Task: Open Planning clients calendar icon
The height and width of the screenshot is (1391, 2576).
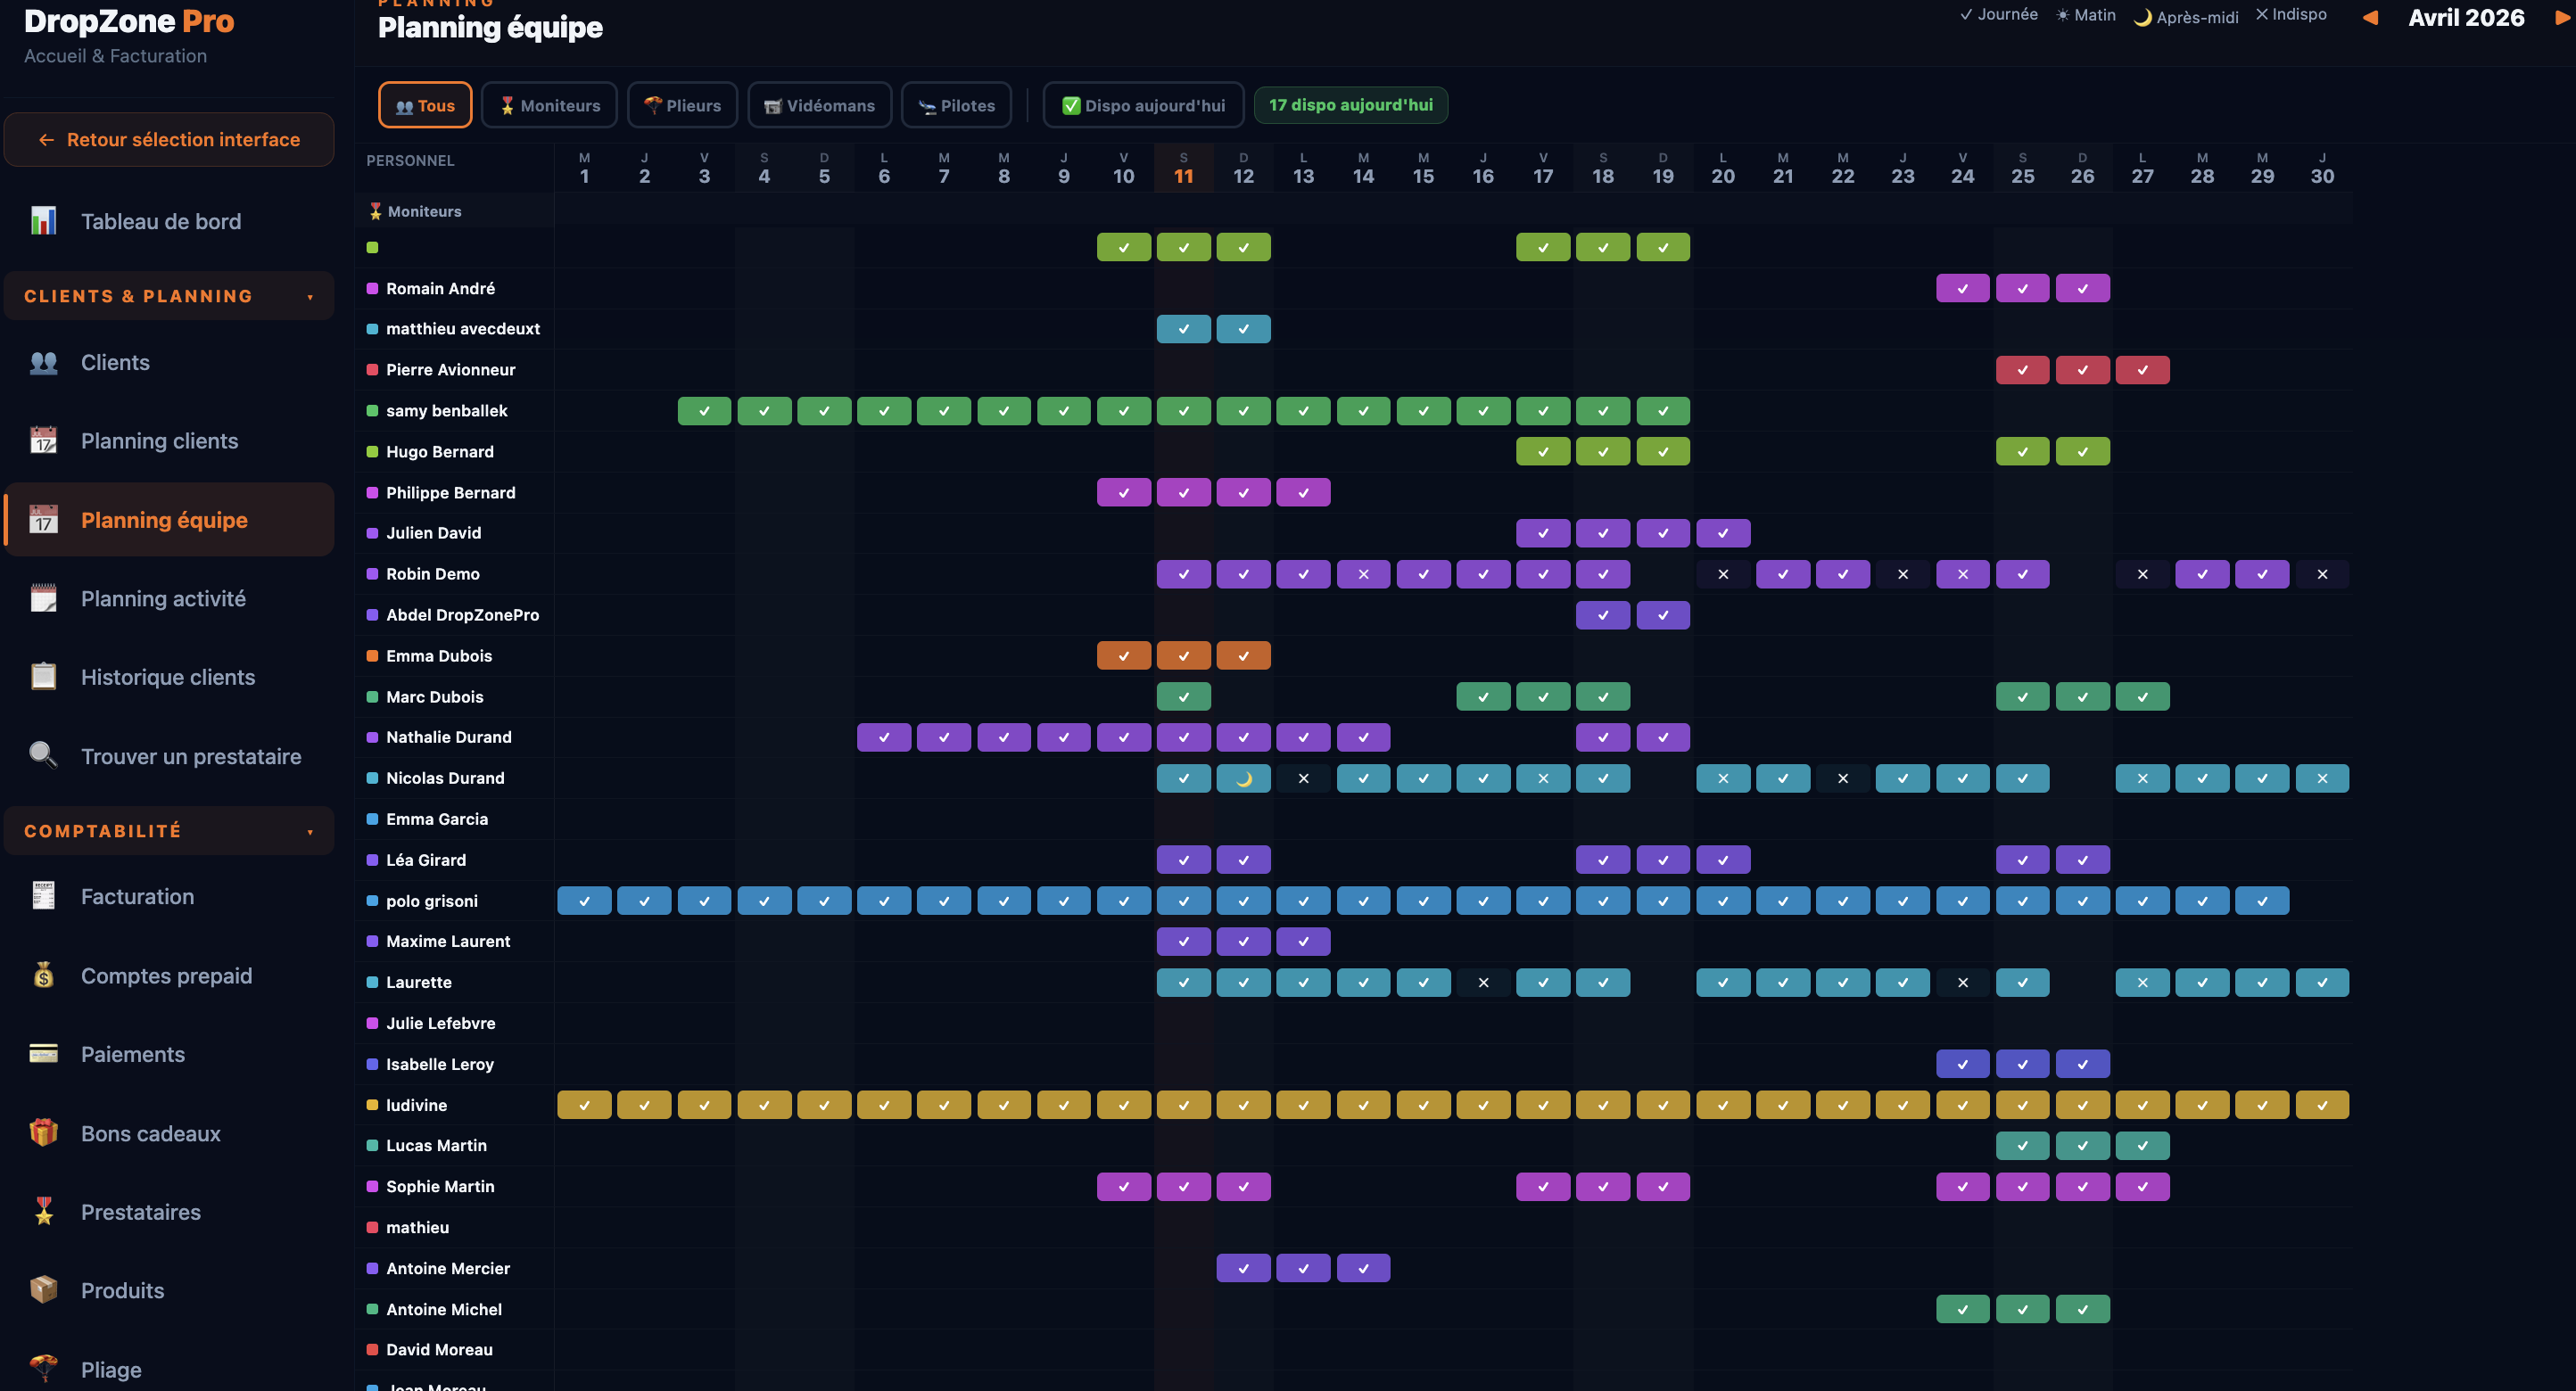Action: tap(43, 441)
